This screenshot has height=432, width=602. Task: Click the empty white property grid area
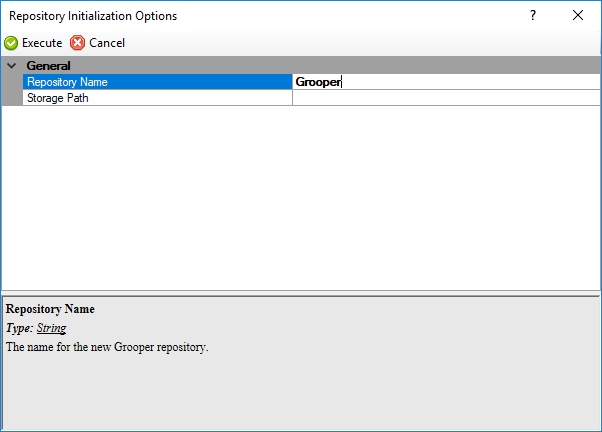(x=300, y=200)
